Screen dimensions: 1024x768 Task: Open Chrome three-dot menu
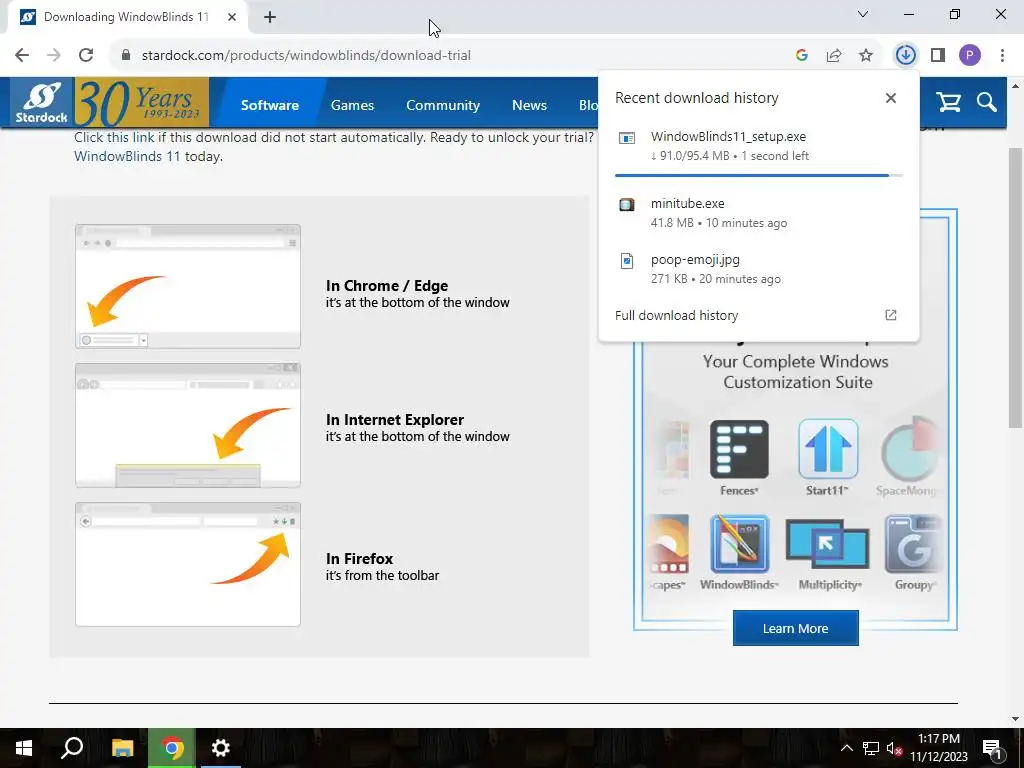point(1002,56)
